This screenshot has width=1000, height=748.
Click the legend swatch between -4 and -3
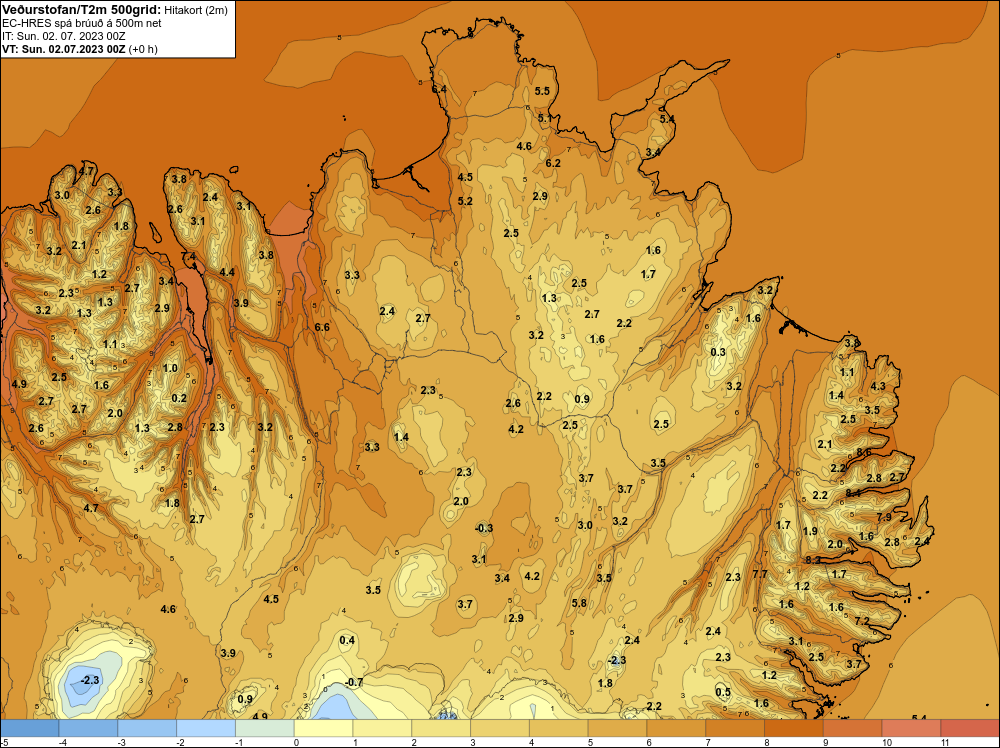tap(88, 728)
